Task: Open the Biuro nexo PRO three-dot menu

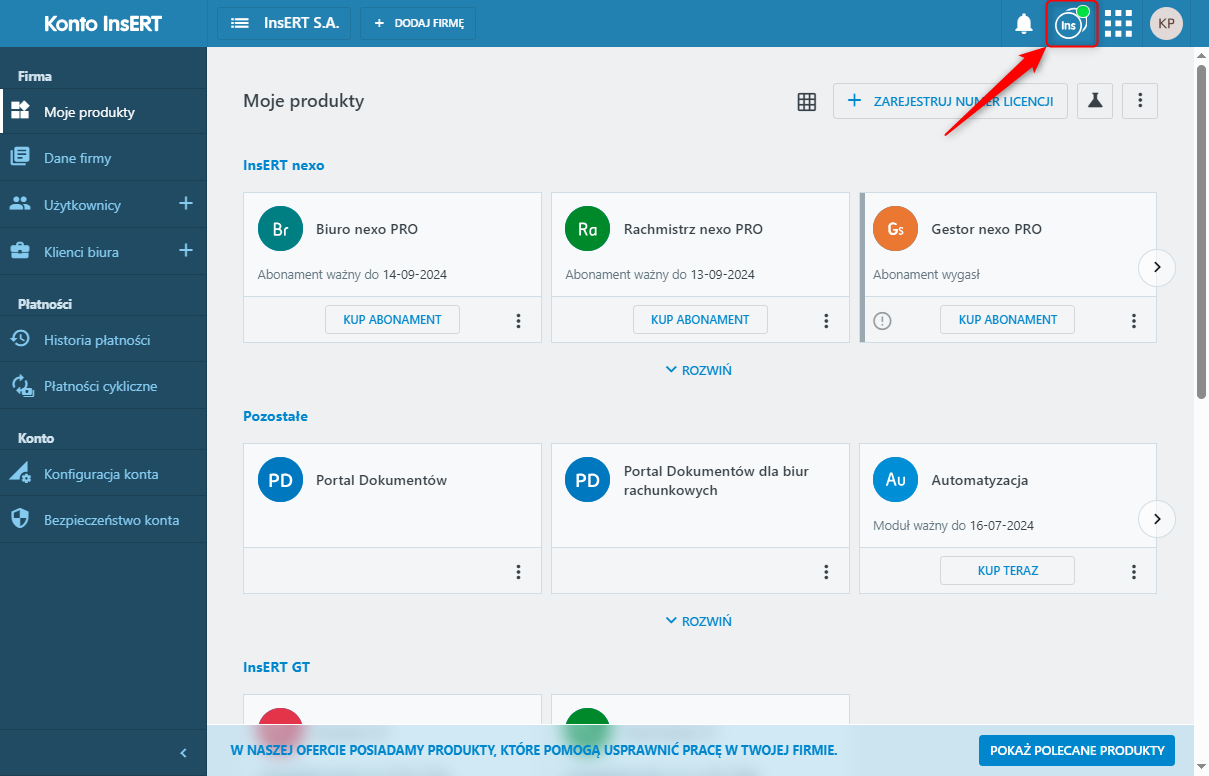Action: pyautogui.click(x=518, y=321)
